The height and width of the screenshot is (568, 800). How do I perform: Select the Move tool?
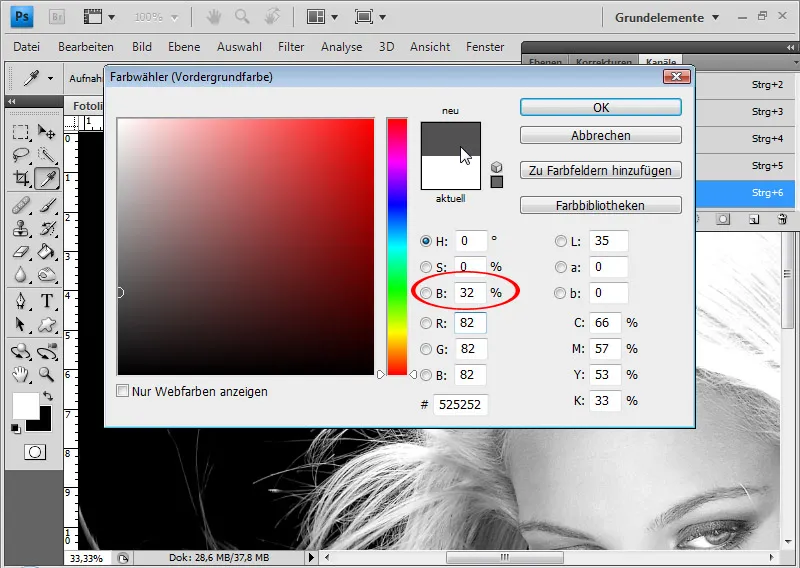(47, 133)
